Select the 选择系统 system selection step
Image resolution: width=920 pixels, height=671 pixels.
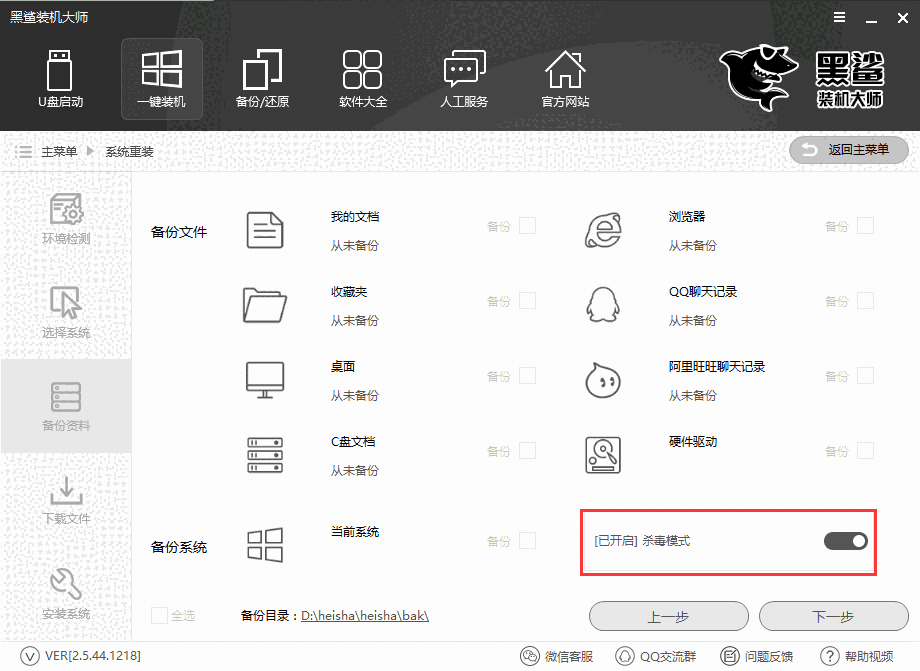(66, 312)
